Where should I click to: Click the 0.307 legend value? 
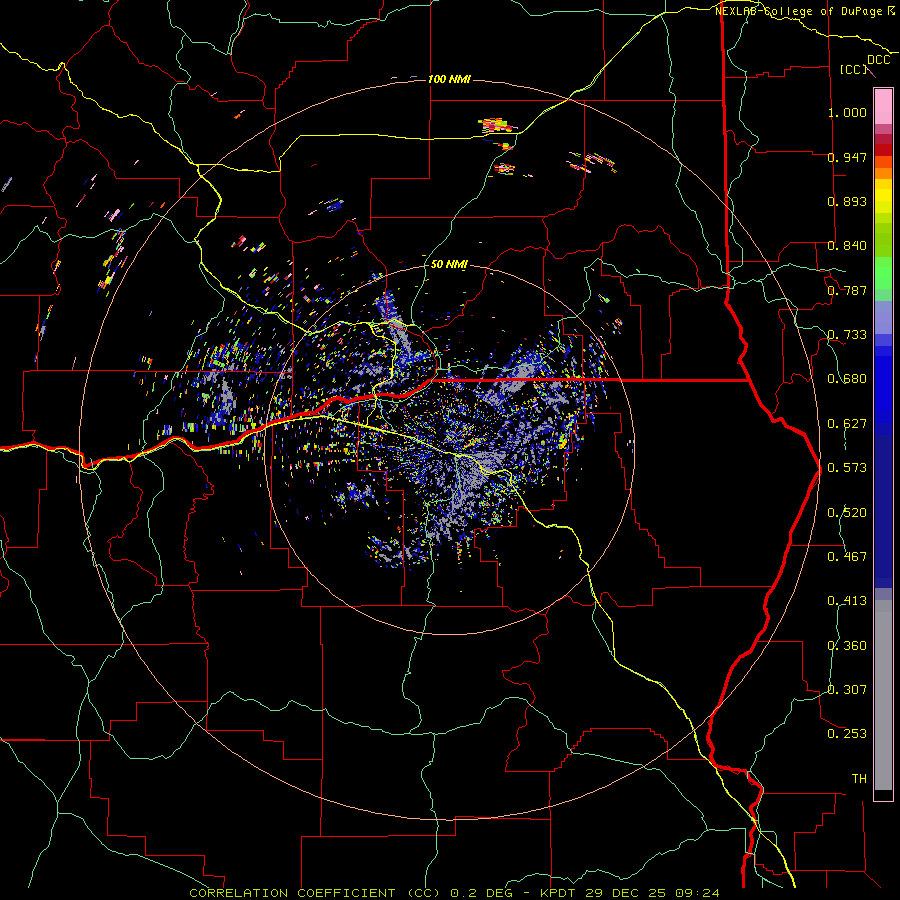click(847, 690)
